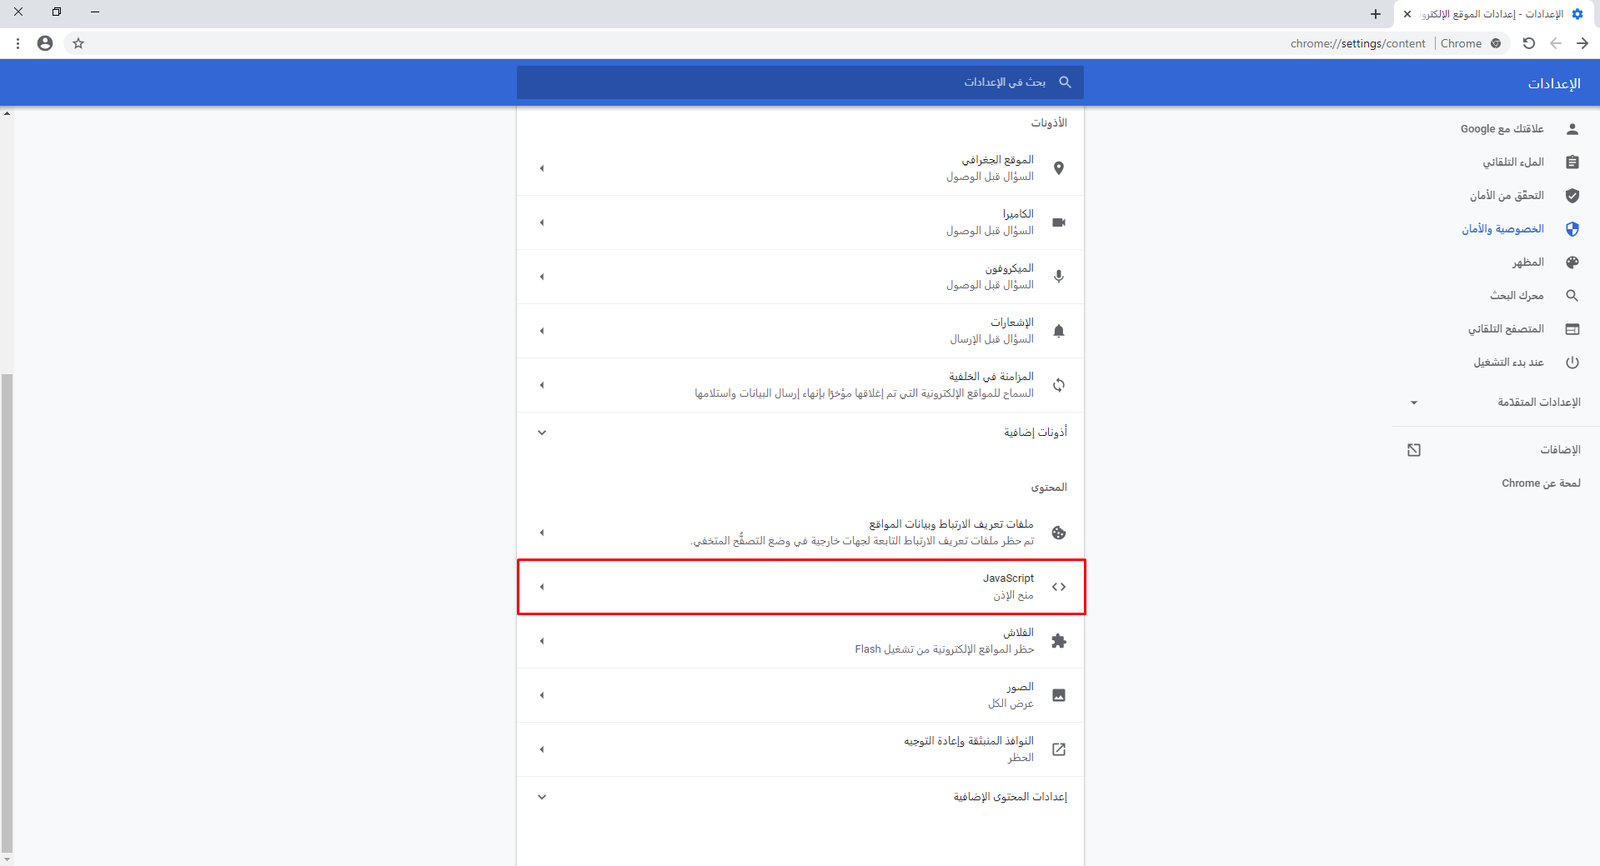Click the camera icon in permissions list
Screen dimensions: 1600x866
click(1058, 222)
